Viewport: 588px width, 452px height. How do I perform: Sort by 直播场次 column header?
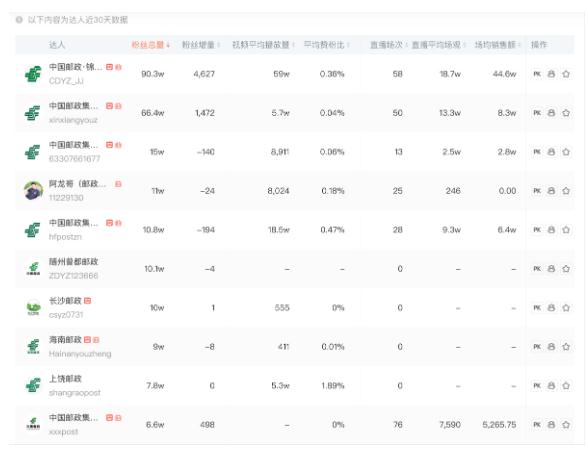pos(388,45)
